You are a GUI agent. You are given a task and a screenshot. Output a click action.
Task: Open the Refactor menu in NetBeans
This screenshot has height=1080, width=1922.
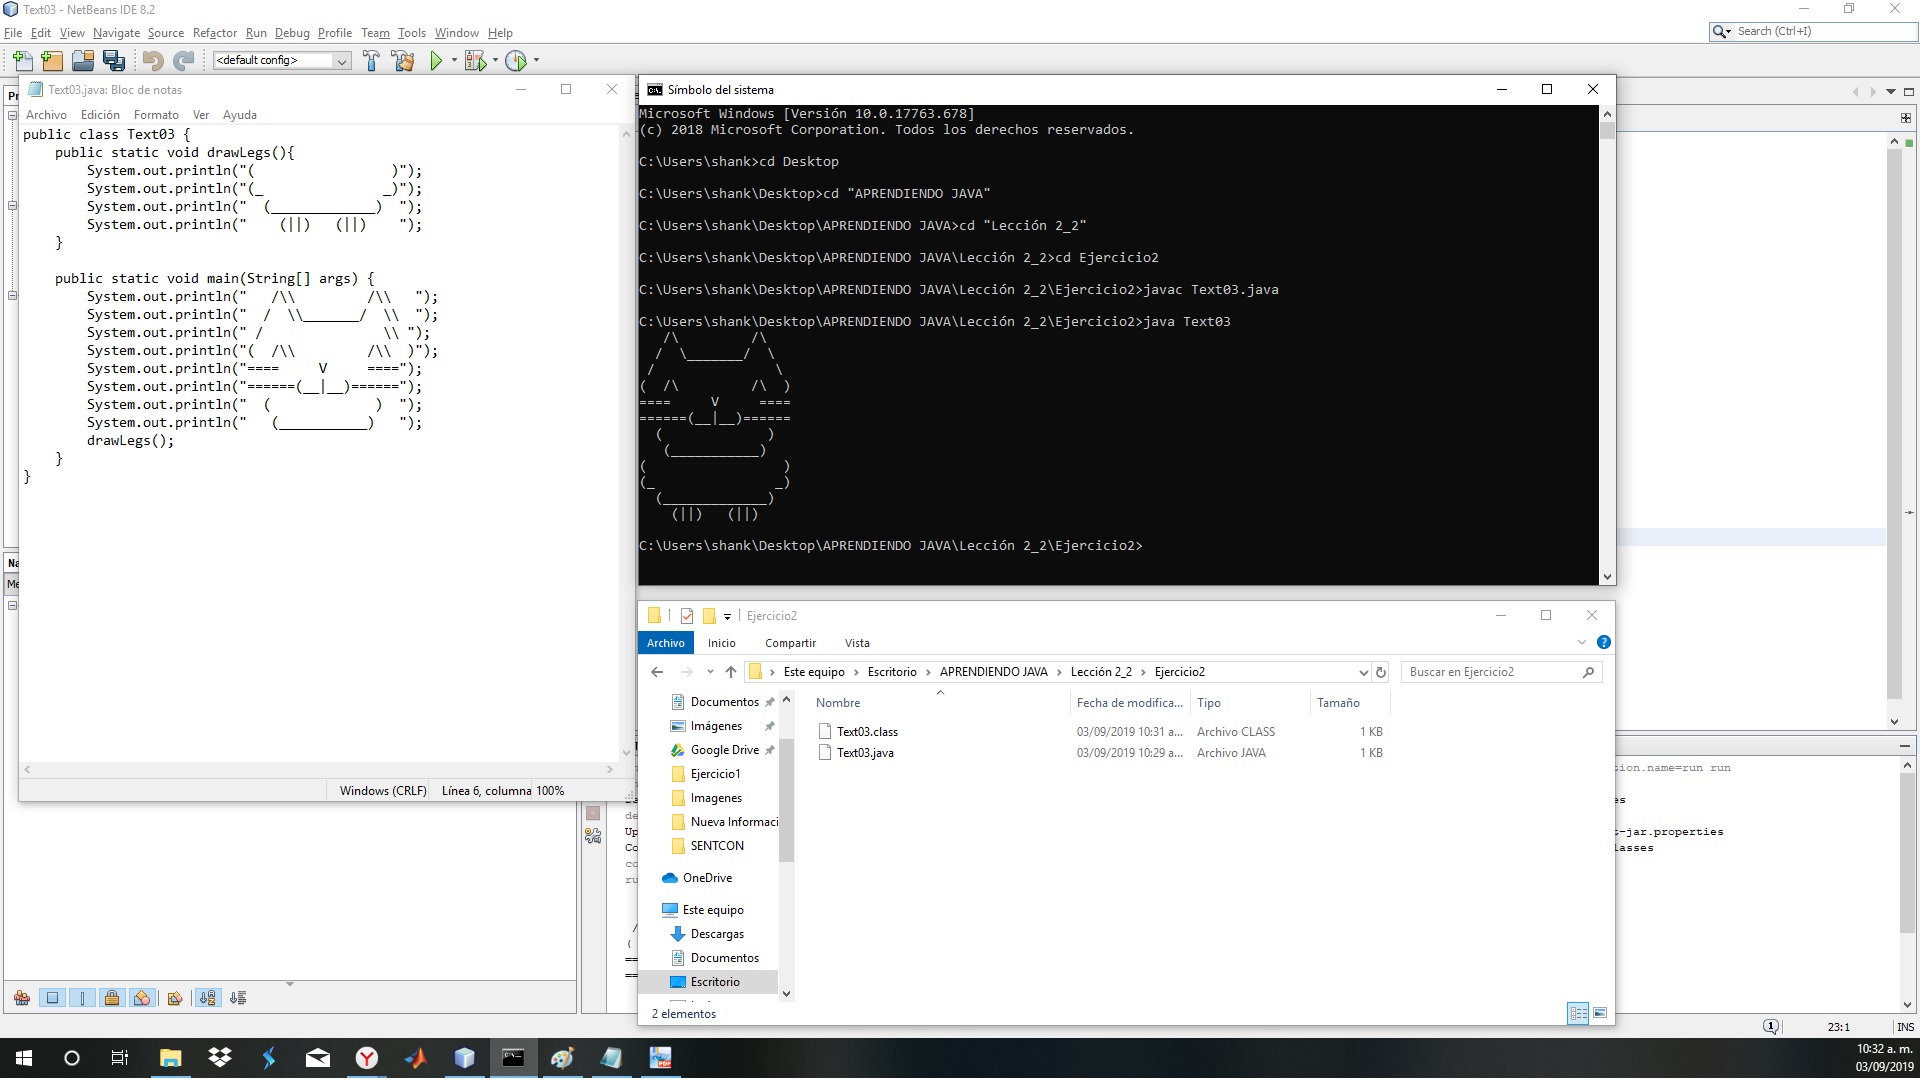[215, 32]
